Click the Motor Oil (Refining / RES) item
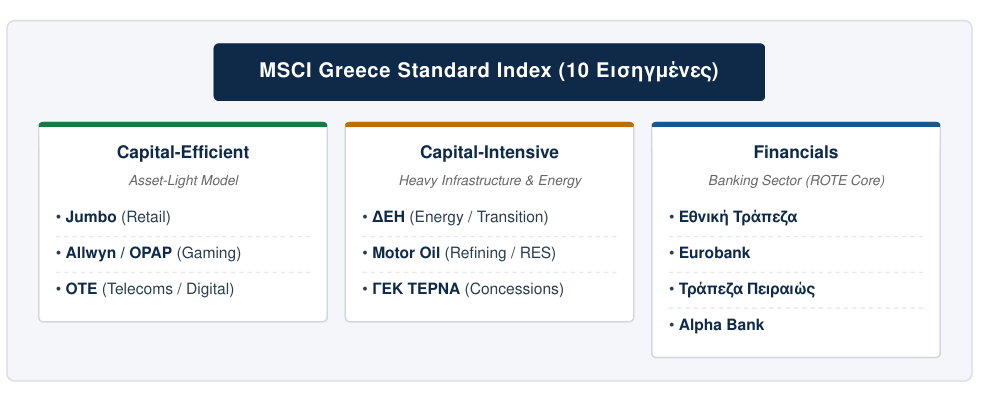Image resolution: width=993 pixels, height=410 pixels. 490,253
